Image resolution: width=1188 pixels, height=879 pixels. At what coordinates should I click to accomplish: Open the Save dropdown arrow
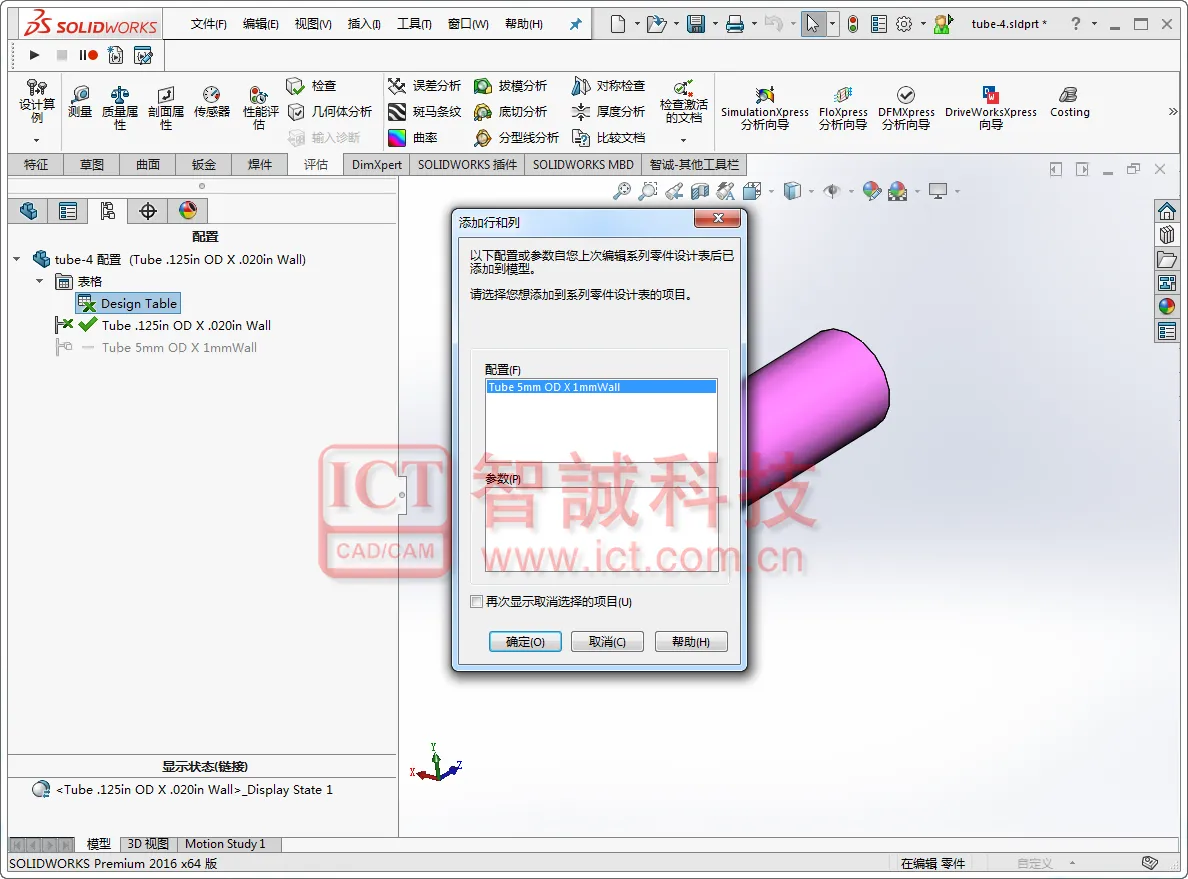pos(715,24)
